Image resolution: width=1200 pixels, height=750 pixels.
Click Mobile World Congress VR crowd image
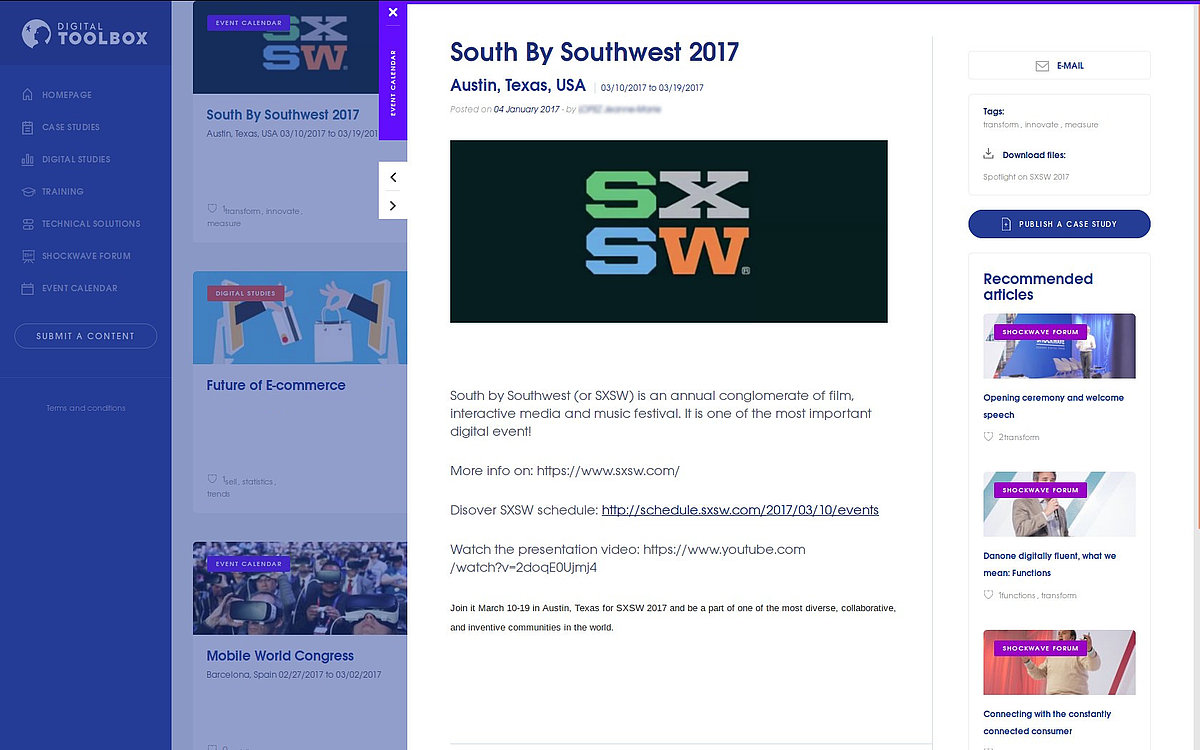[300, 588]
